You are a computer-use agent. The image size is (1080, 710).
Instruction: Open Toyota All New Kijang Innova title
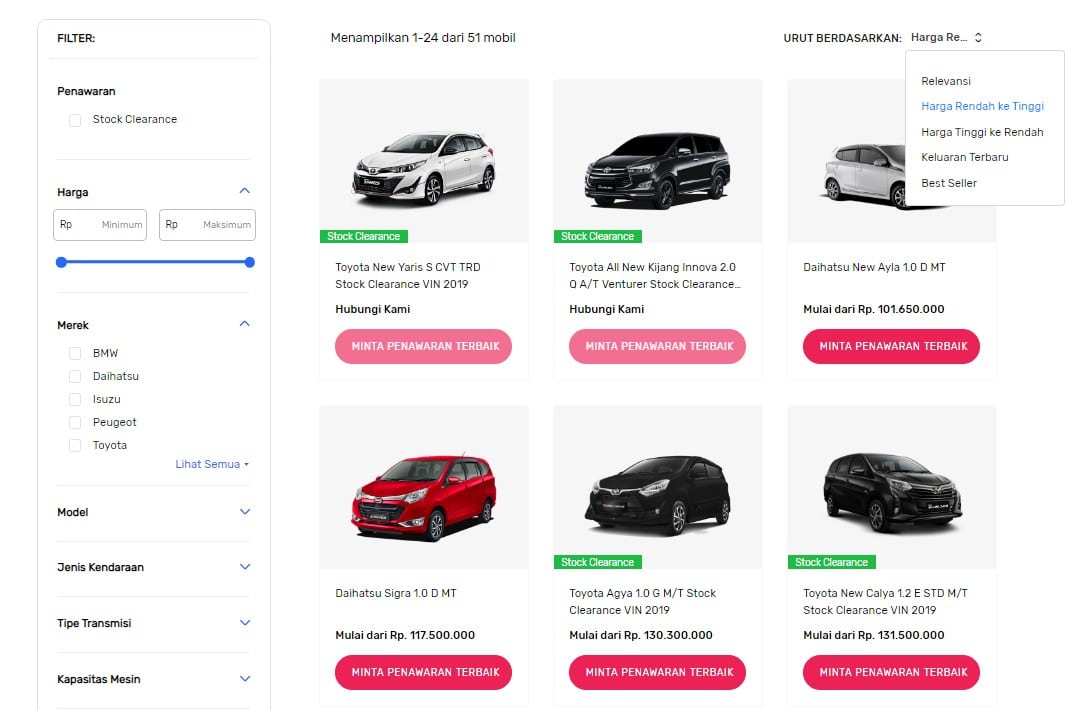[x=654, y=275]
